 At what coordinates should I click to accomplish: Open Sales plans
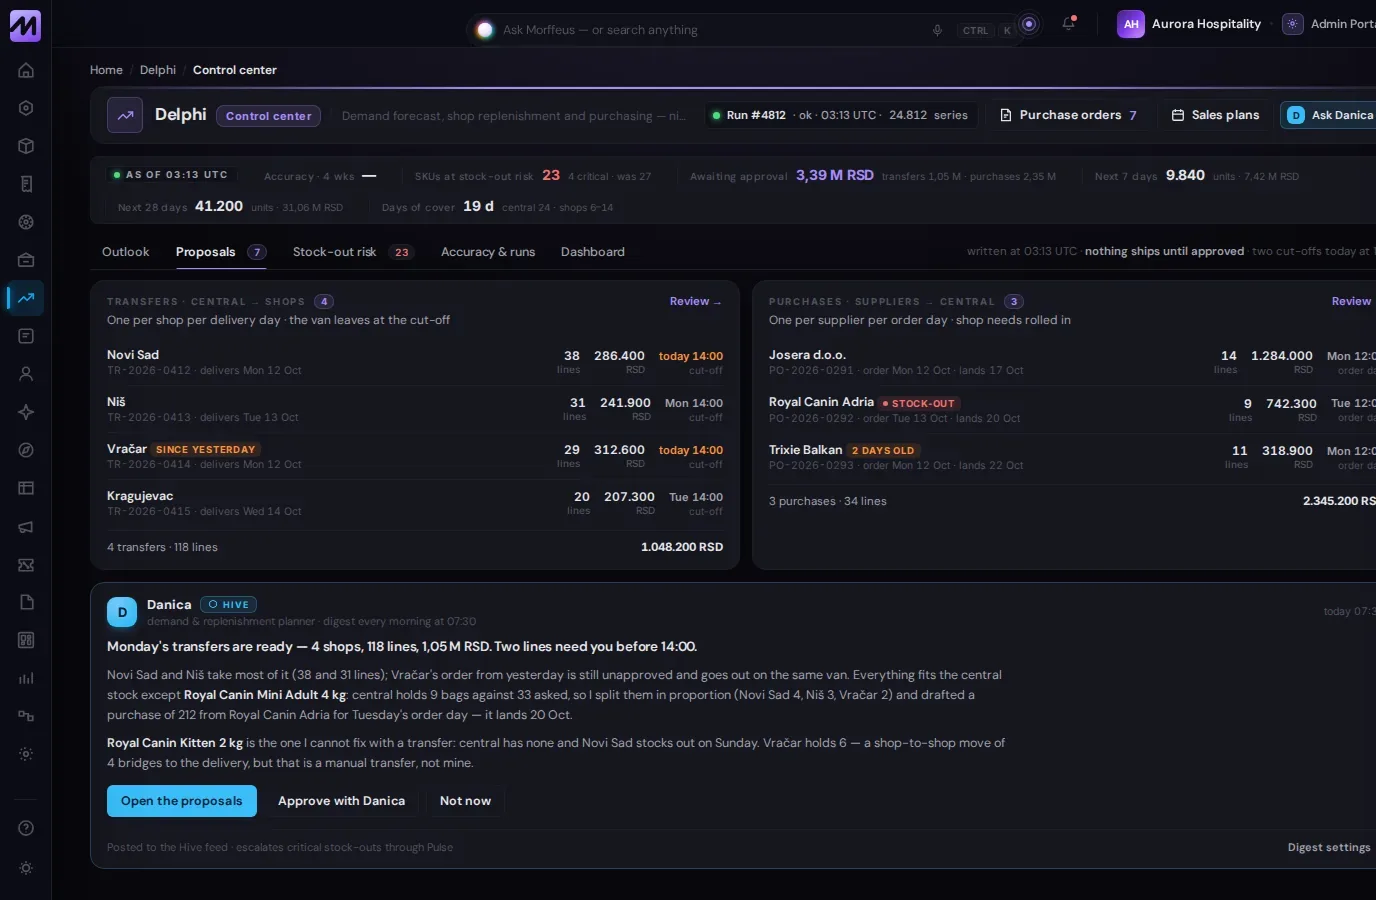pyautogui.click(x=1215, y=115)
